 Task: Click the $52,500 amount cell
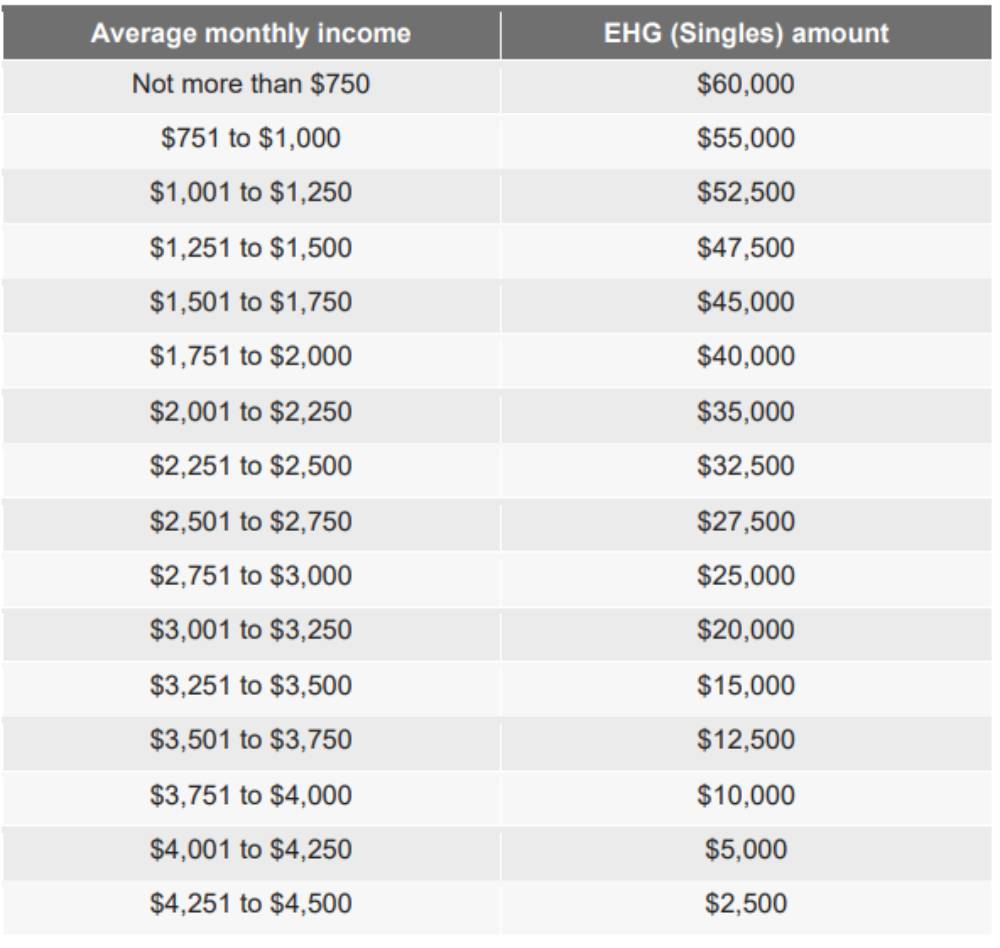pyautogui.click(x=746, y=192)
